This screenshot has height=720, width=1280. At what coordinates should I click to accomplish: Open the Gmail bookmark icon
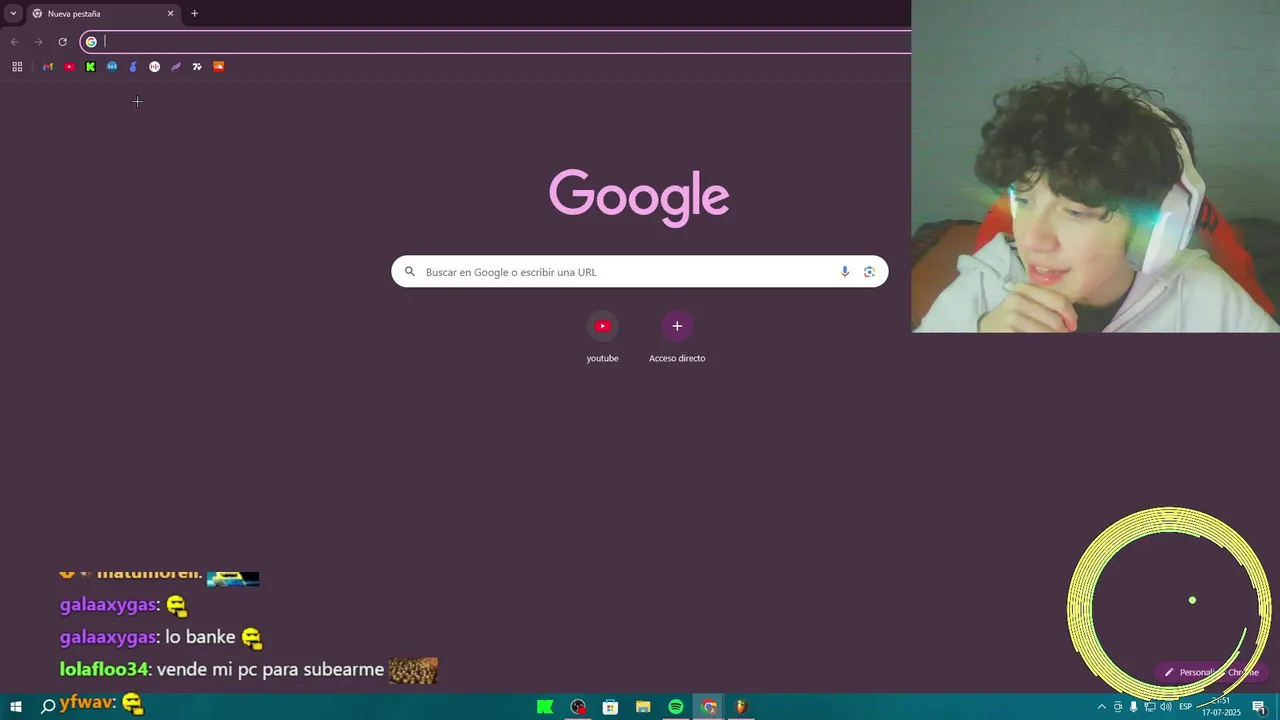tap(47, 67)
